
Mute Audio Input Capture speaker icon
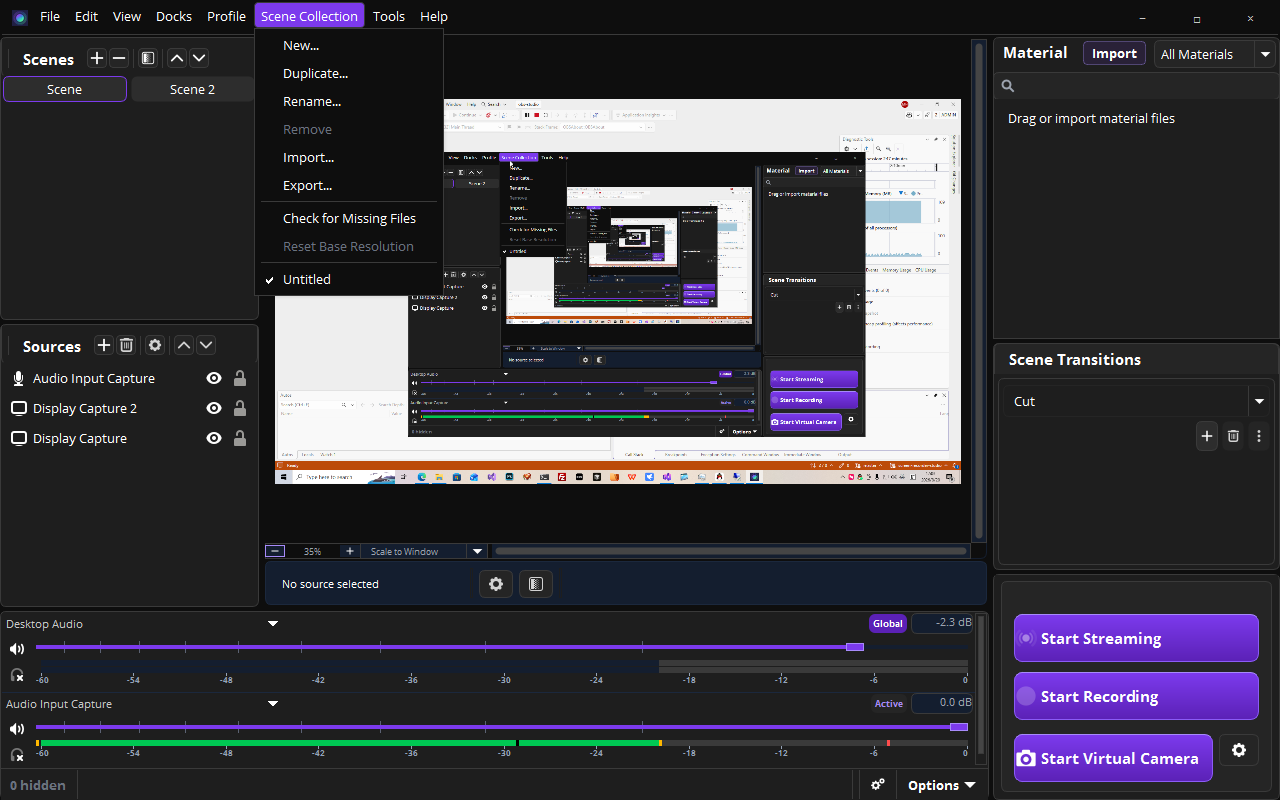[17, 728]
